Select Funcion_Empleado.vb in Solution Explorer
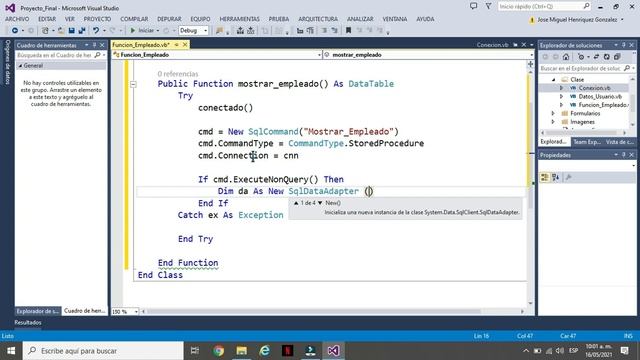Image resolution: width=640 pixels, height=360 pixels. pos(603,105)
